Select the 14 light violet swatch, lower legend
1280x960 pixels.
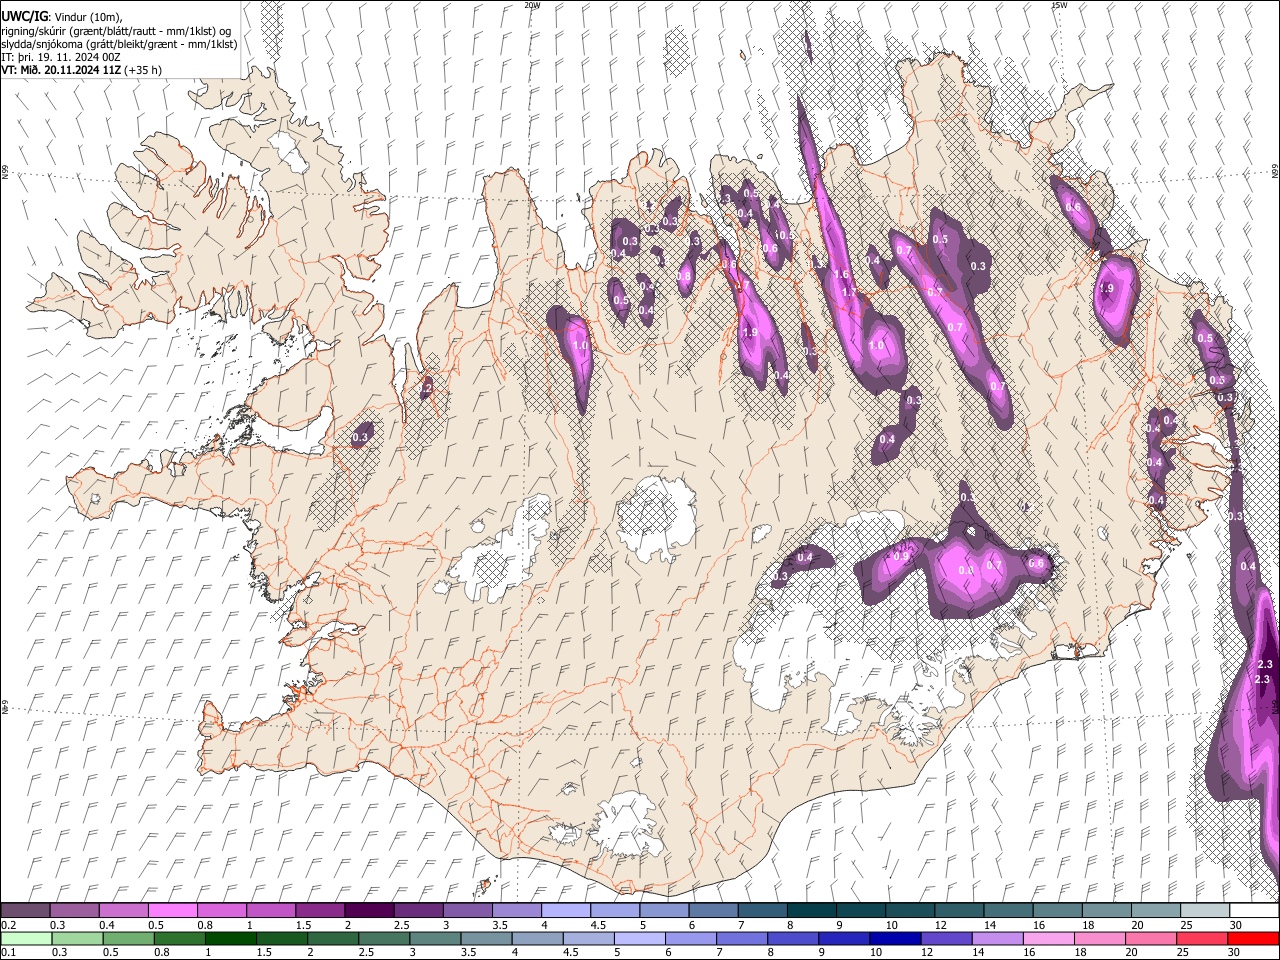(x=997, y=939)
